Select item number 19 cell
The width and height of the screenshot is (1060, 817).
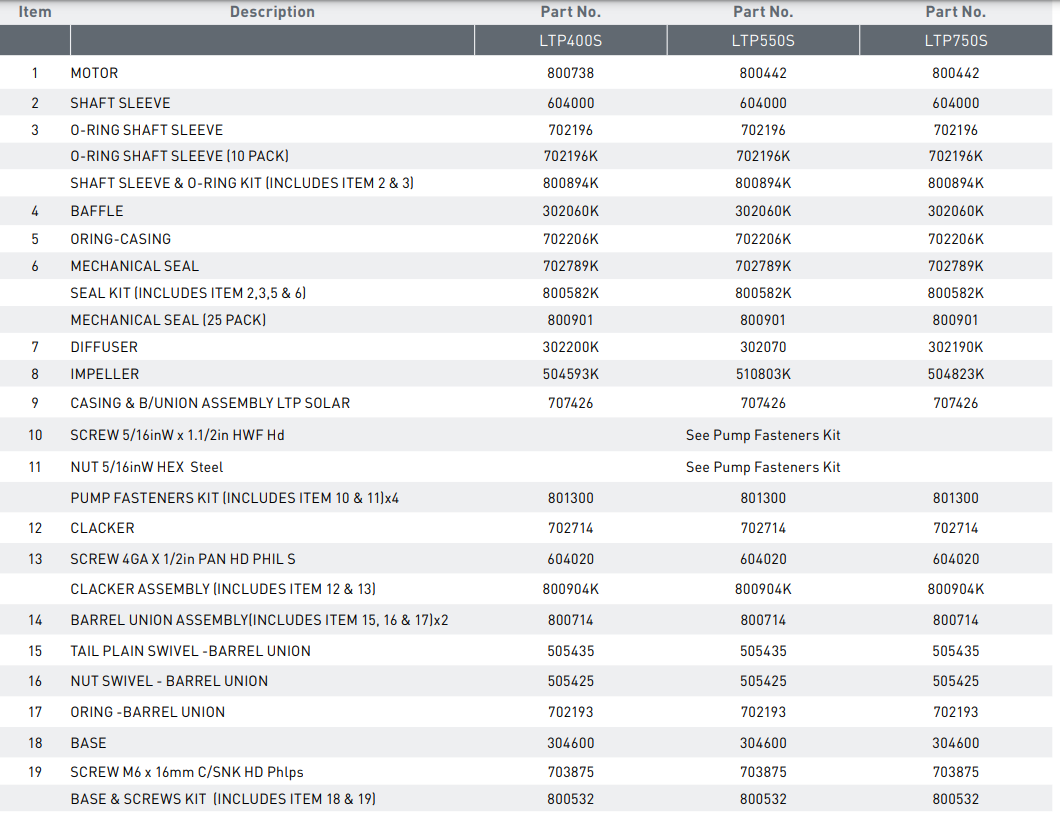pyautogui.click(x=35, y=772)
